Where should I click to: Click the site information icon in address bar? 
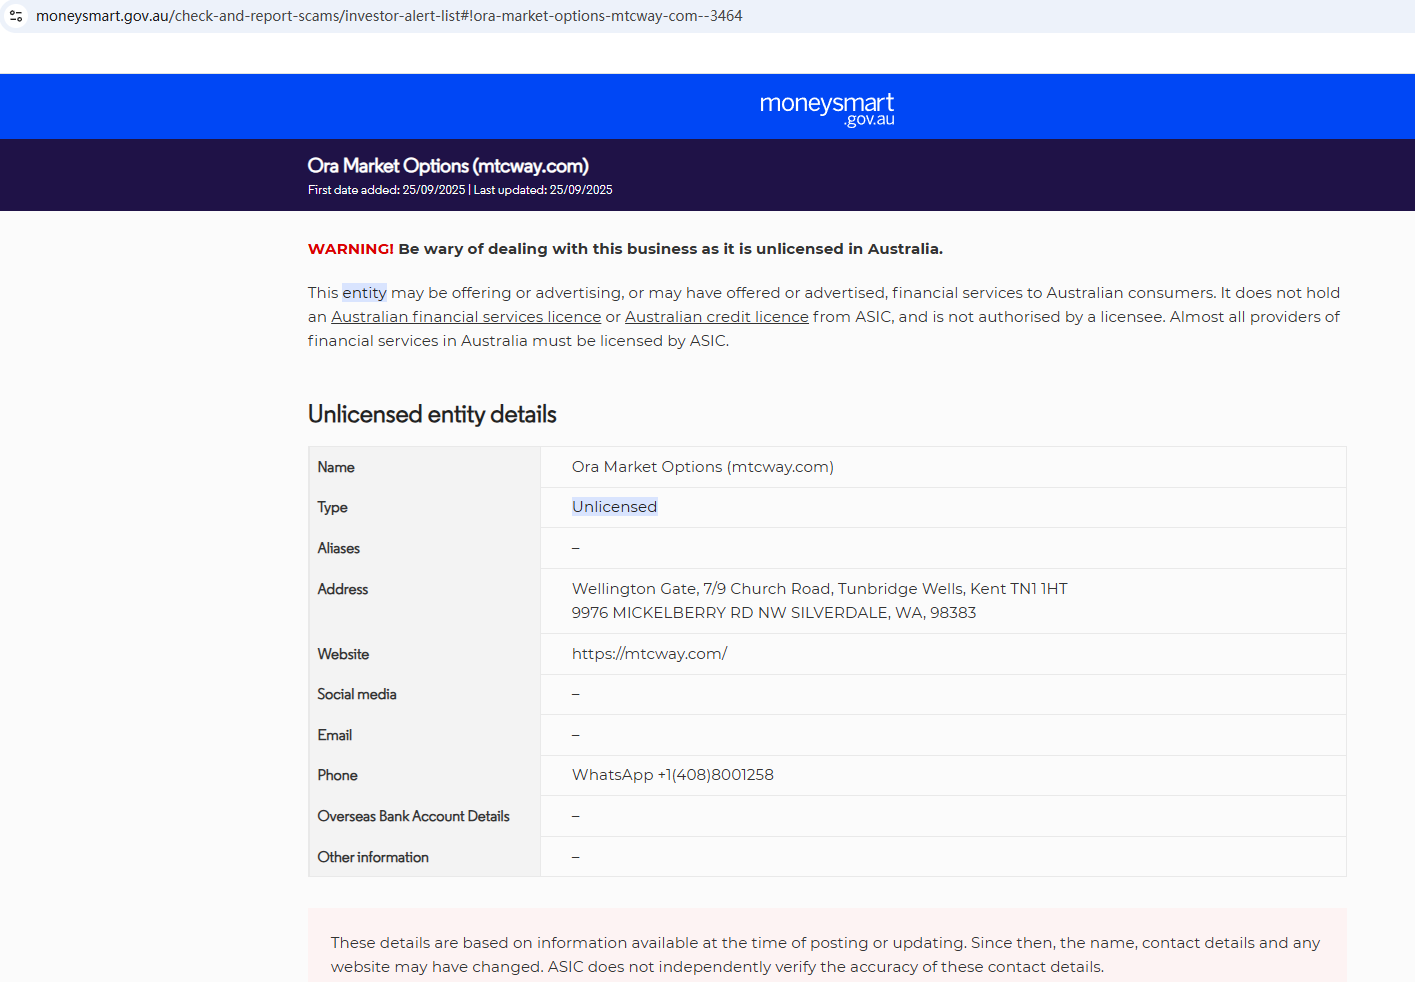(x=16, y=16)
